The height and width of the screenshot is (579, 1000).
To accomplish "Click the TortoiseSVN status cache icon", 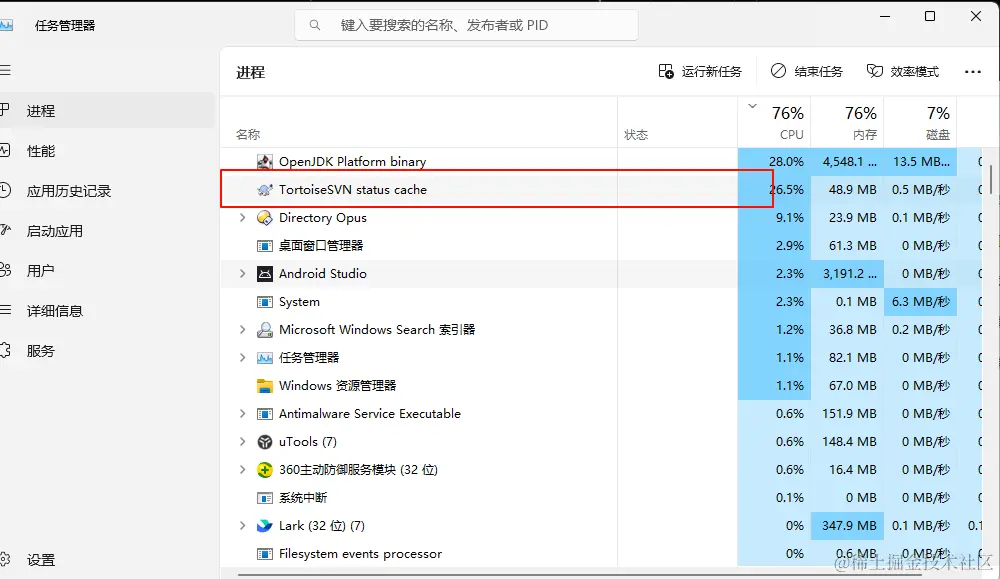I will pos(264,189).
